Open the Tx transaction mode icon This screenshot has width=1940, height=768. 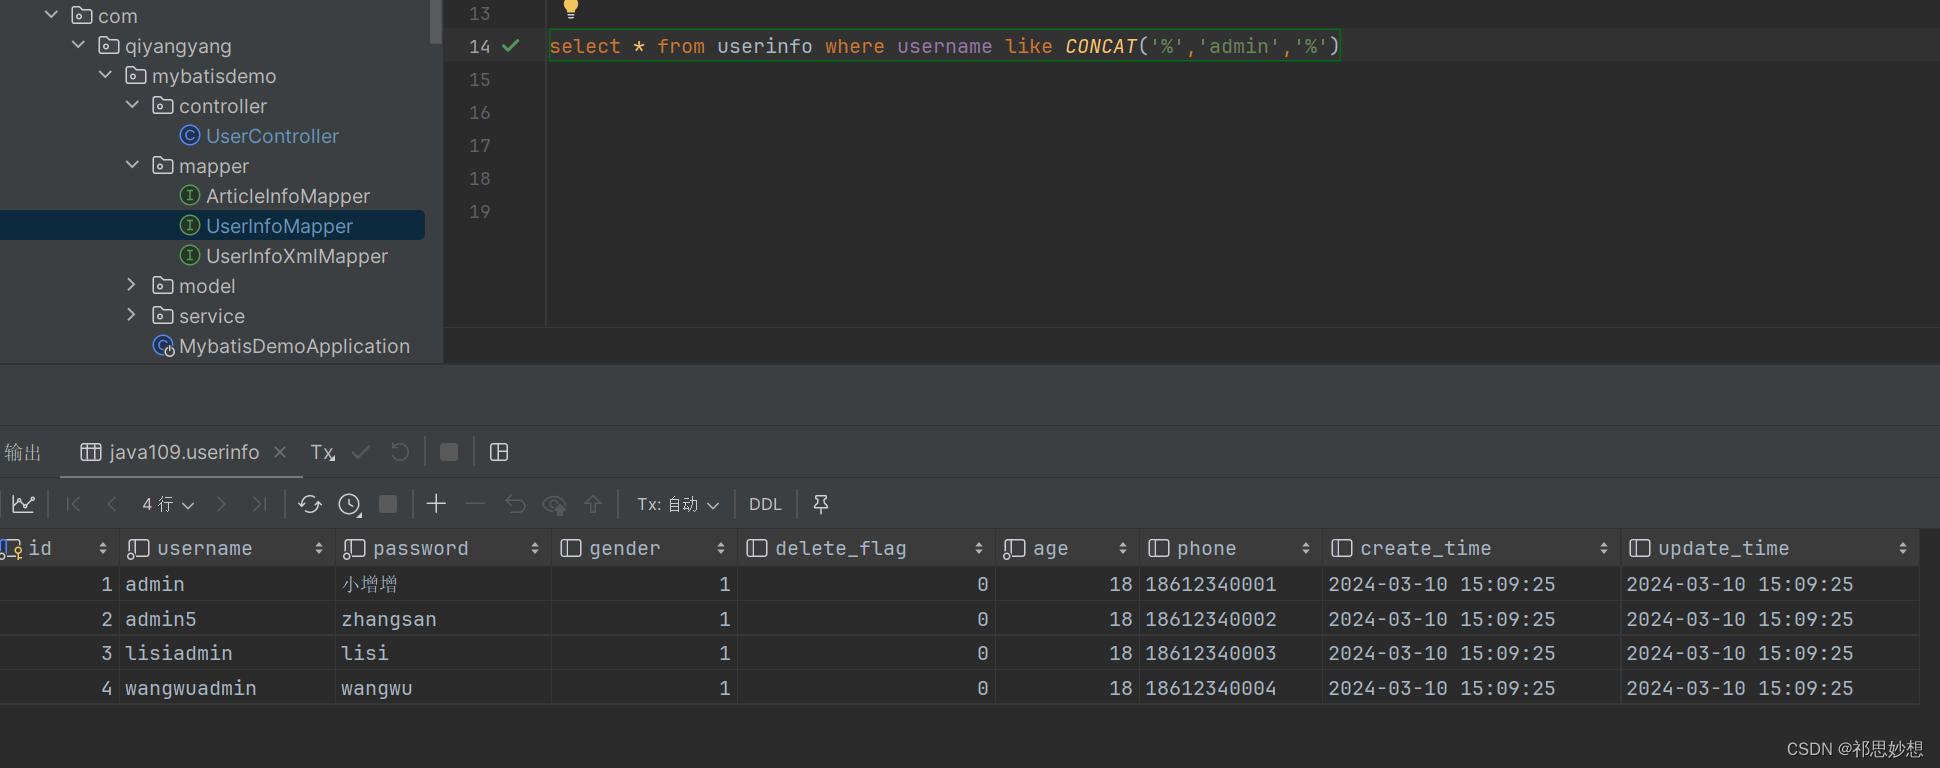point(323,452)
